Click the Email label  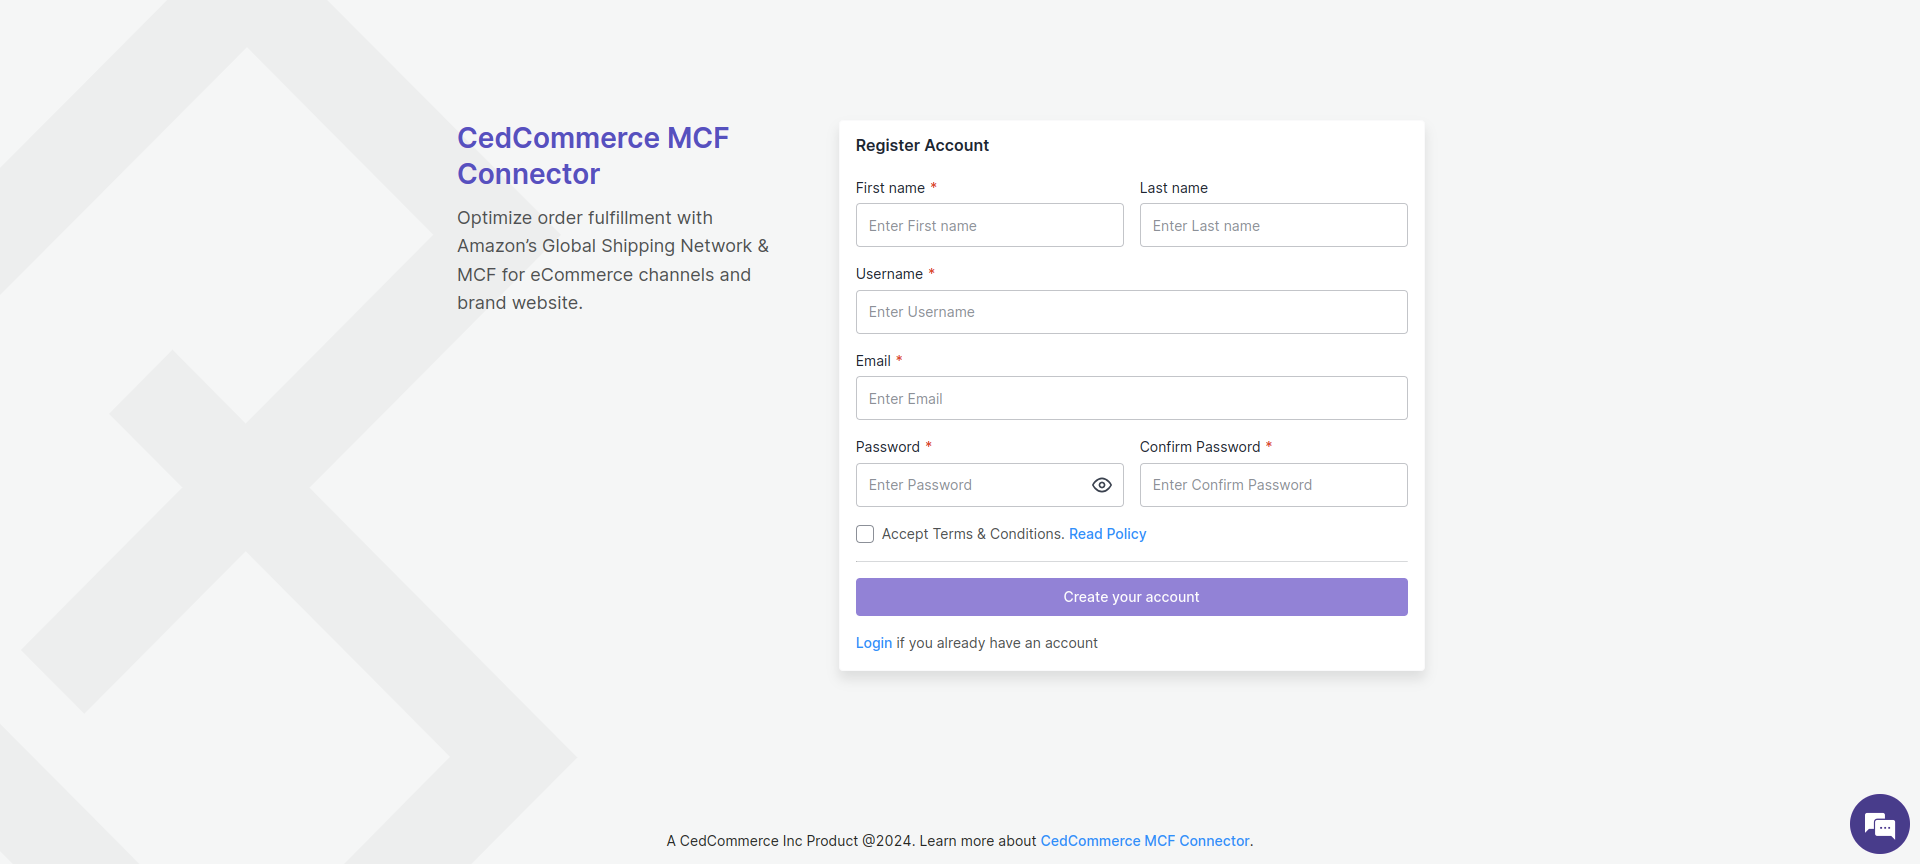pyautogui.click(x=873, y=361)
